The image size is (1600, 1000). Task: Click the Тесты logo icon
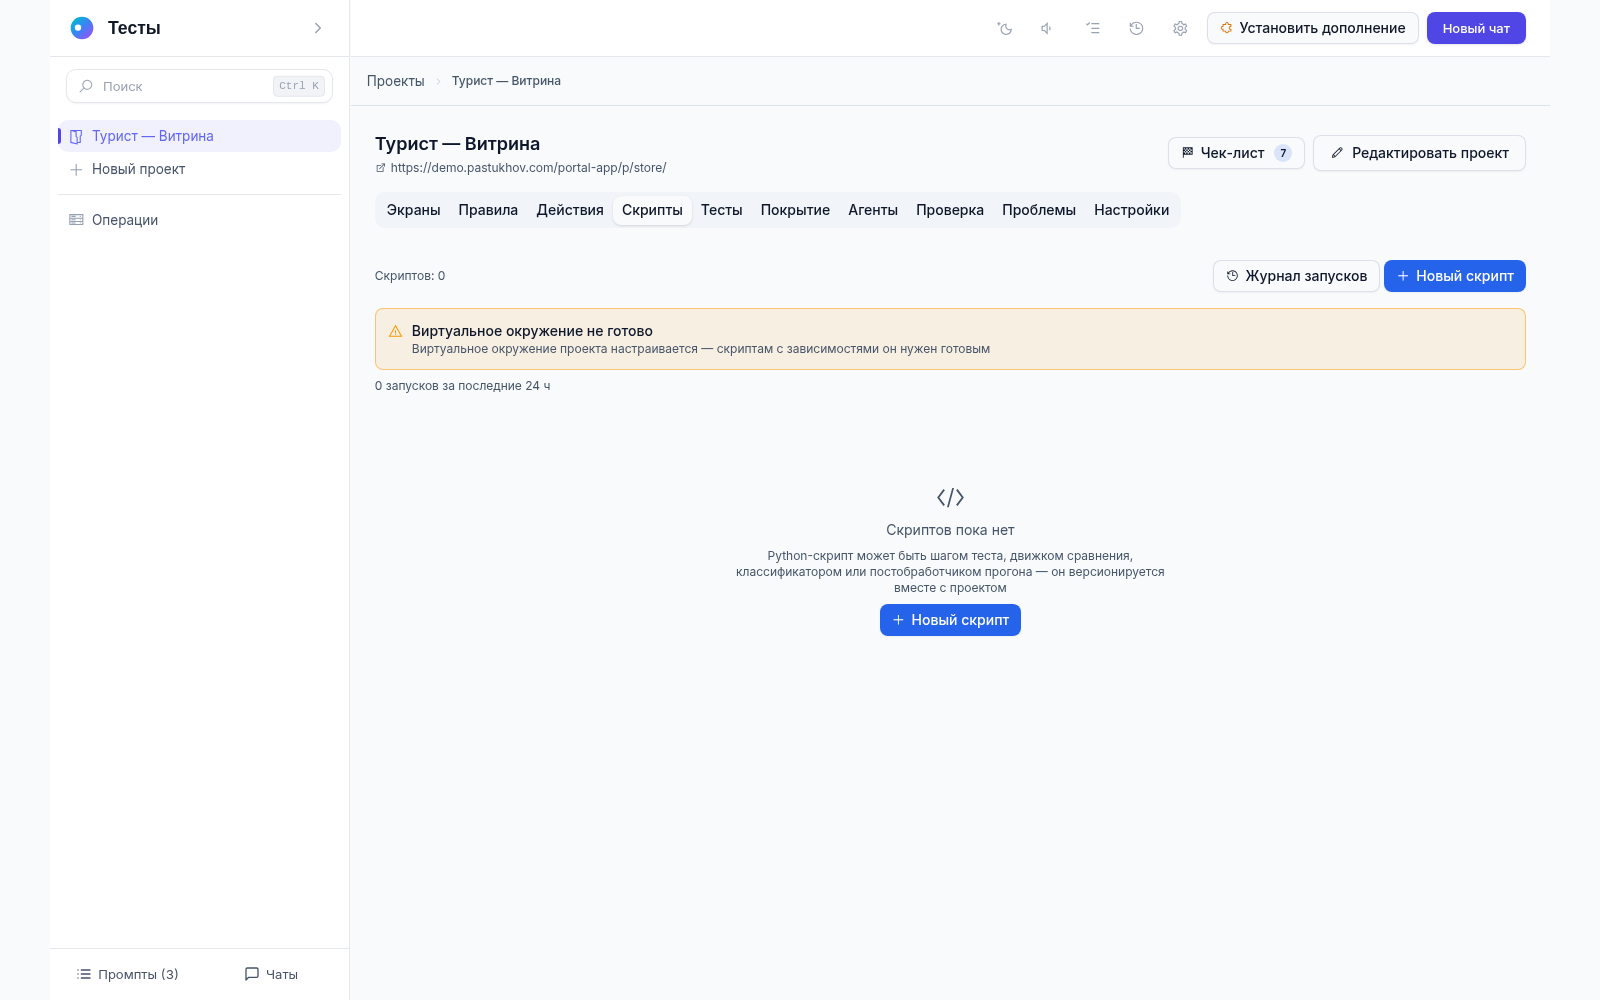[82, 28]
